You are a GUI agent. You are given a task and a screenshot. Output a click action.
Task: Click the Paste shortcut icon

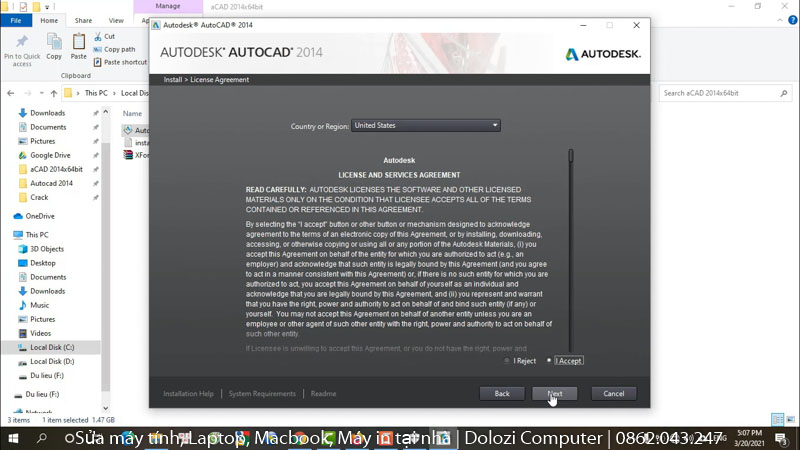click(x=97, y=62)
